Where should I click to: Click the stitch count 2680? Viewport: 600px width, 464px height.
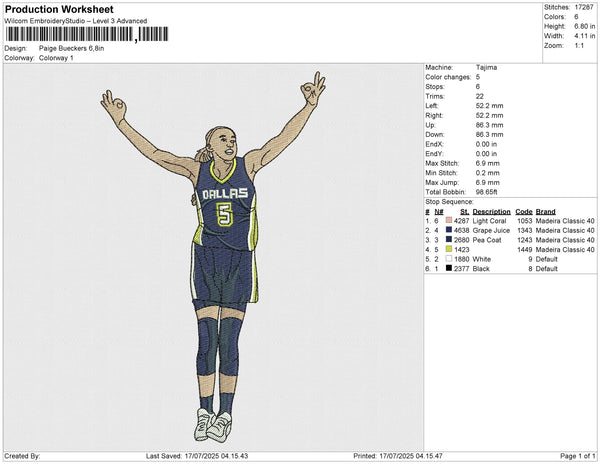pyautogui.click(x=461, y=240)
